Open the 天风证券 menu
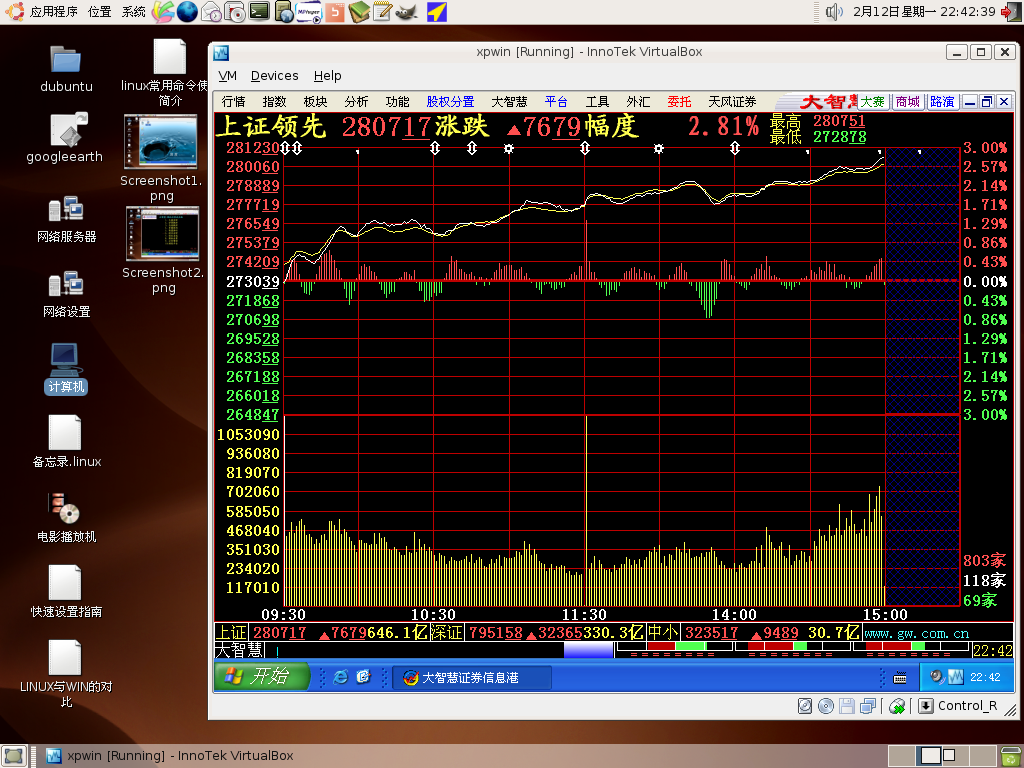This screenshot has width=1024, height=768. click(732, 101)
